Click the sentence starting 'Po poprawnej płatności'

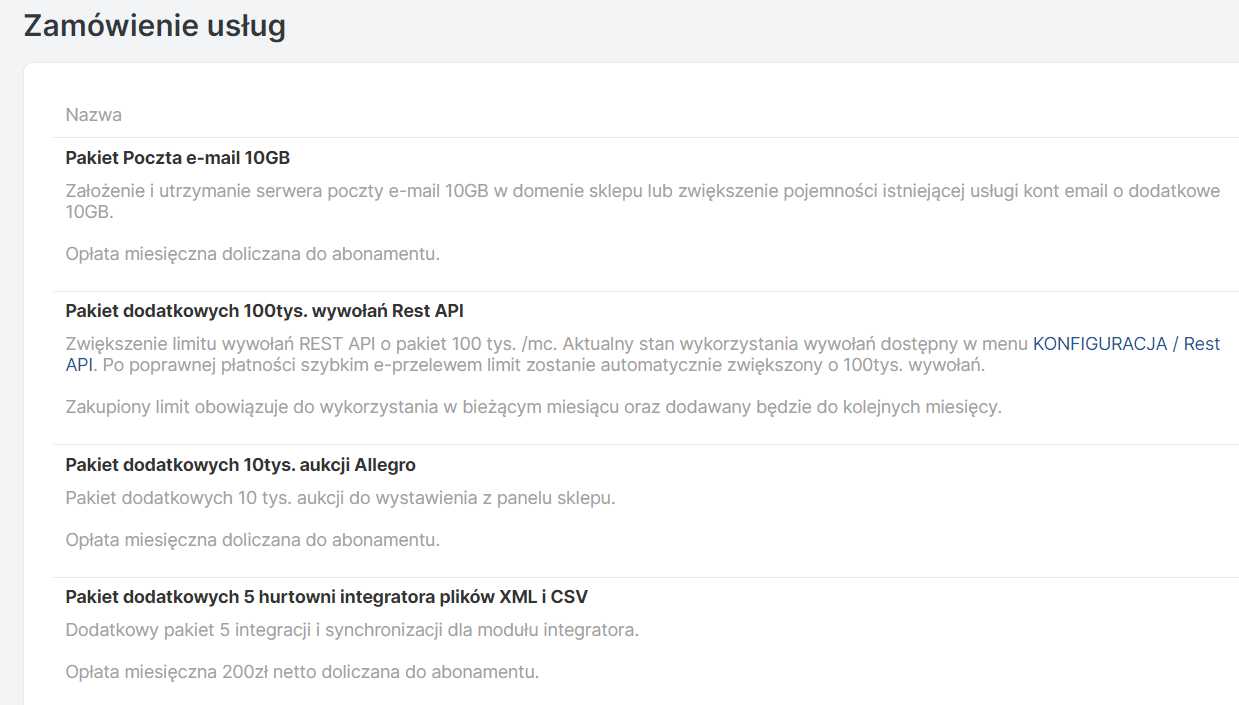click(540, 365)
